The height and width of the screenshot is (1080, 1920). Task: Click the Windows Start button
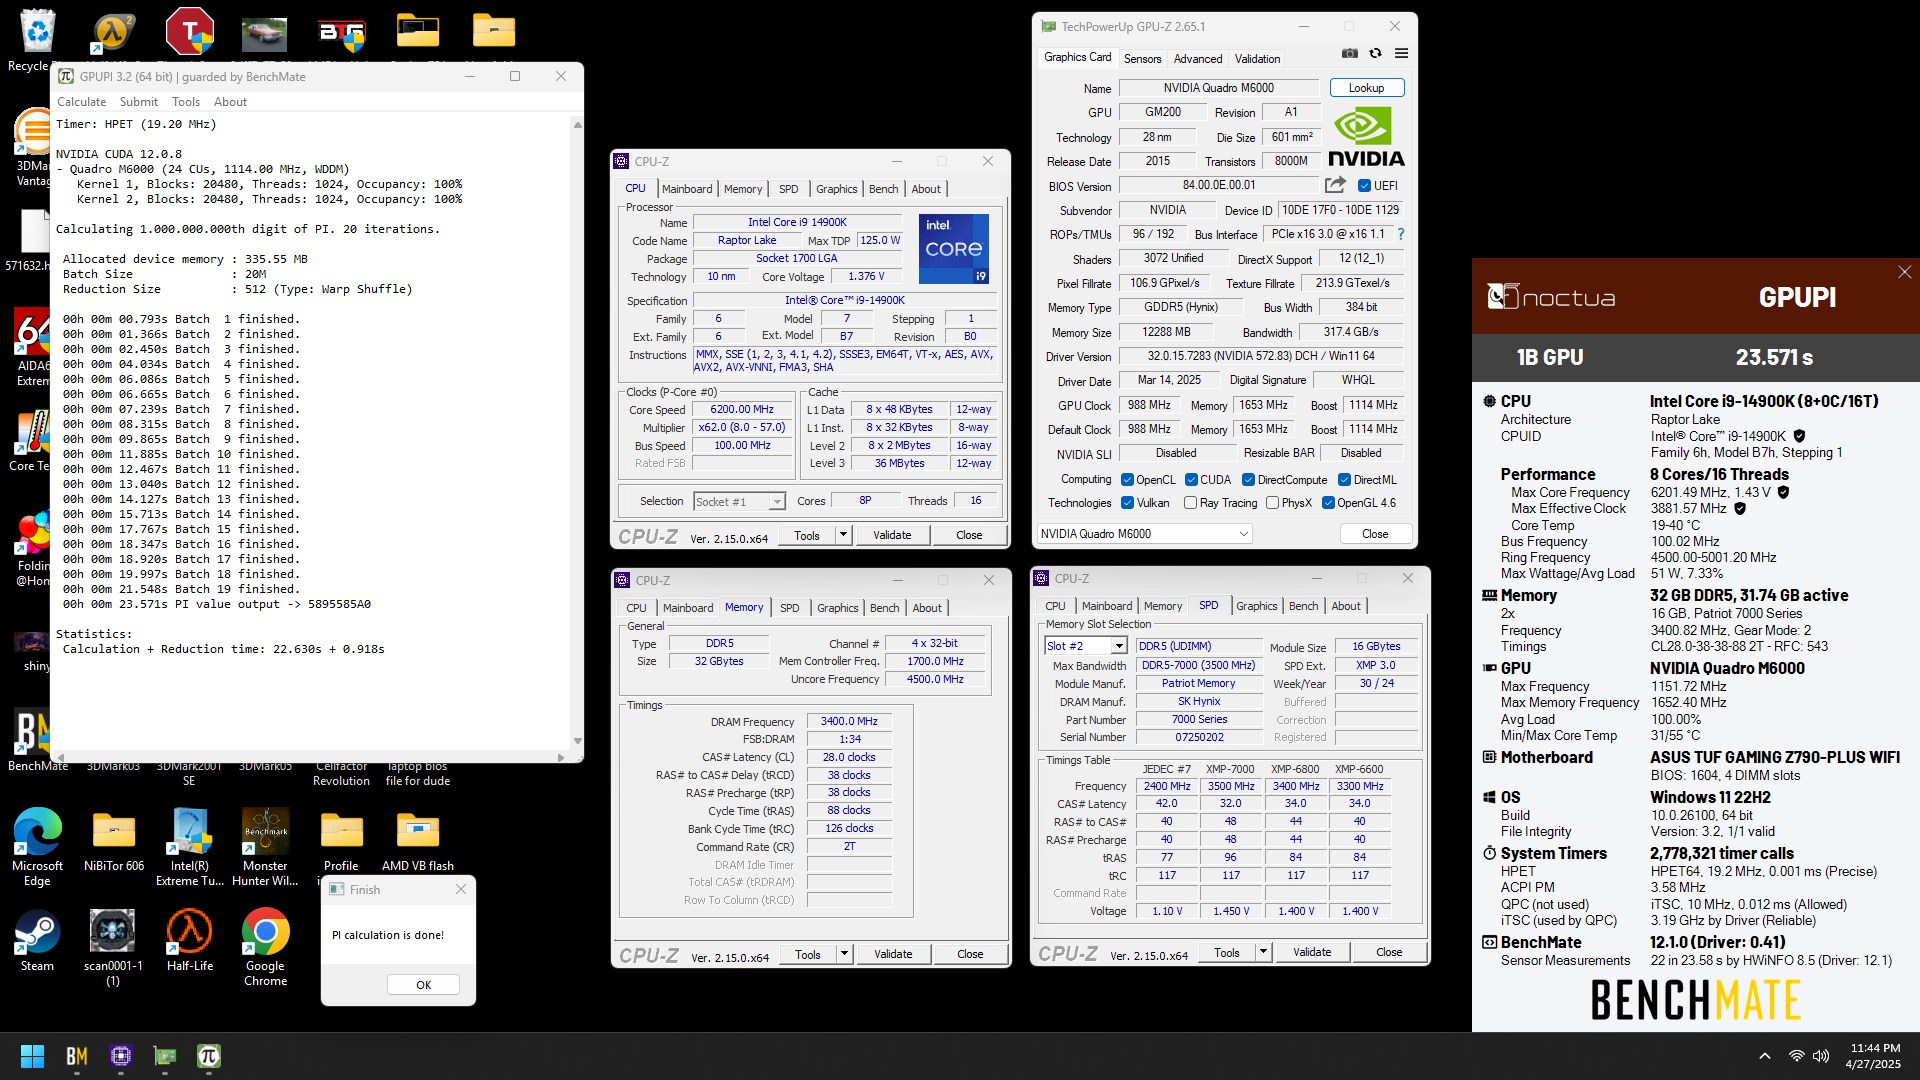(x=32, y=1056)
